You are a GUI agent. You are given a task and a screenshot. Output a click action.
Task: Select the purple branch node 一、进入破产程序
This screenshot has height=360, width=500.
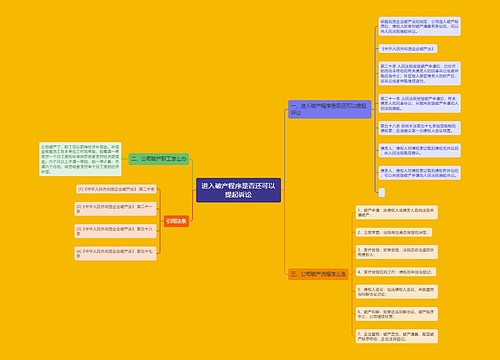pyautogui.click(x=329, y=109)
